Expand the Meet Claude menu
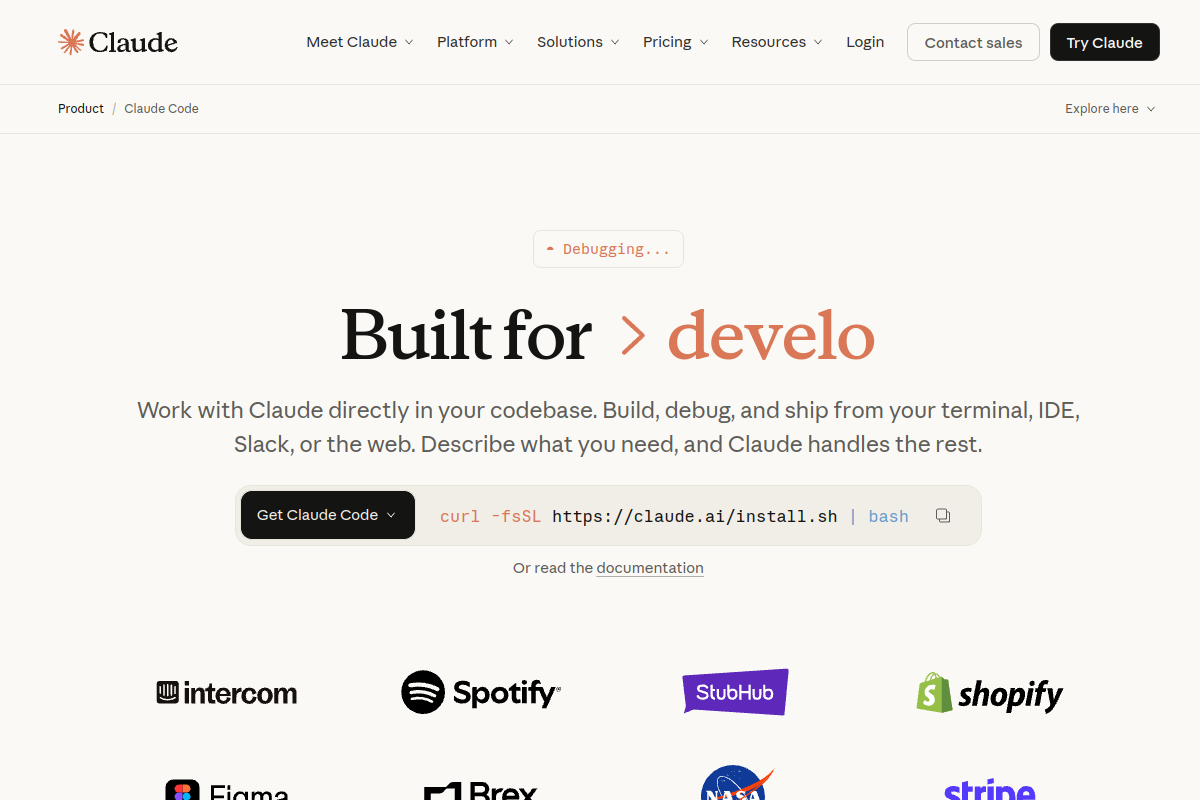This screenshot has width=1200, height=800. [x=360, y=42]
